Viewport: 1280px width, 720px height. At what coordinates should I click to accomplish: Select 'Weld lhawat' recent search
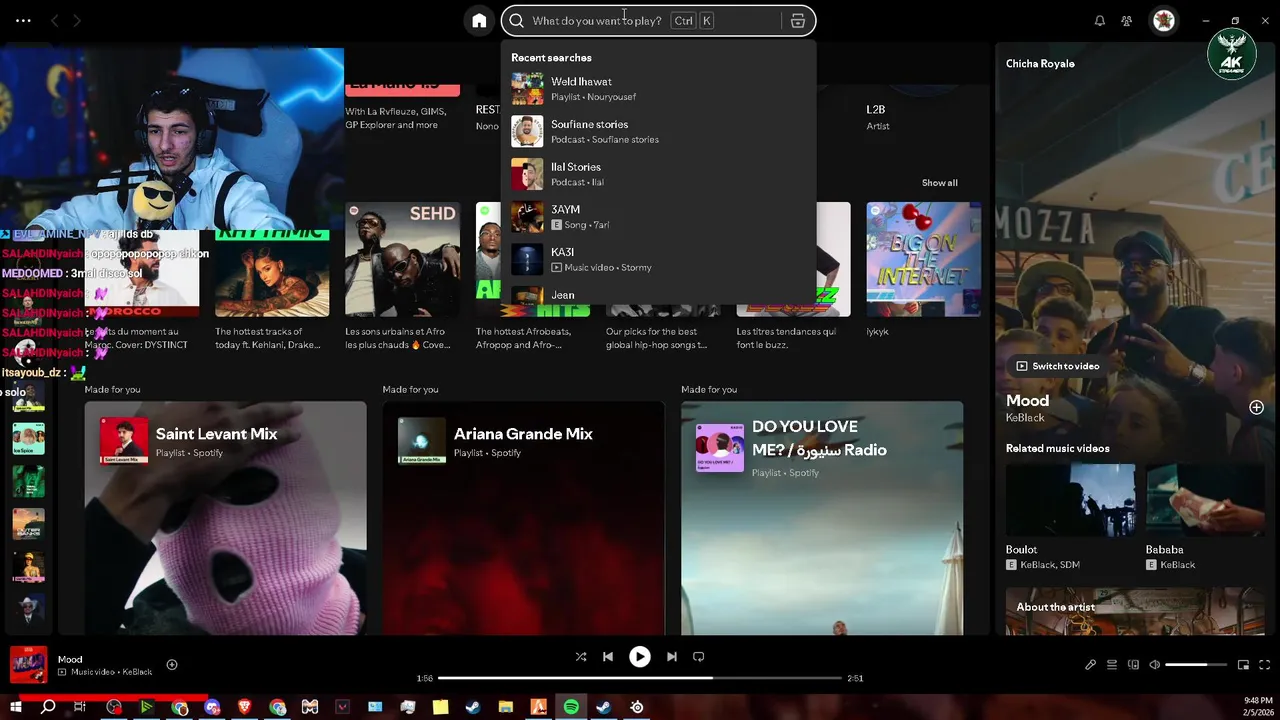click(659, 89)
